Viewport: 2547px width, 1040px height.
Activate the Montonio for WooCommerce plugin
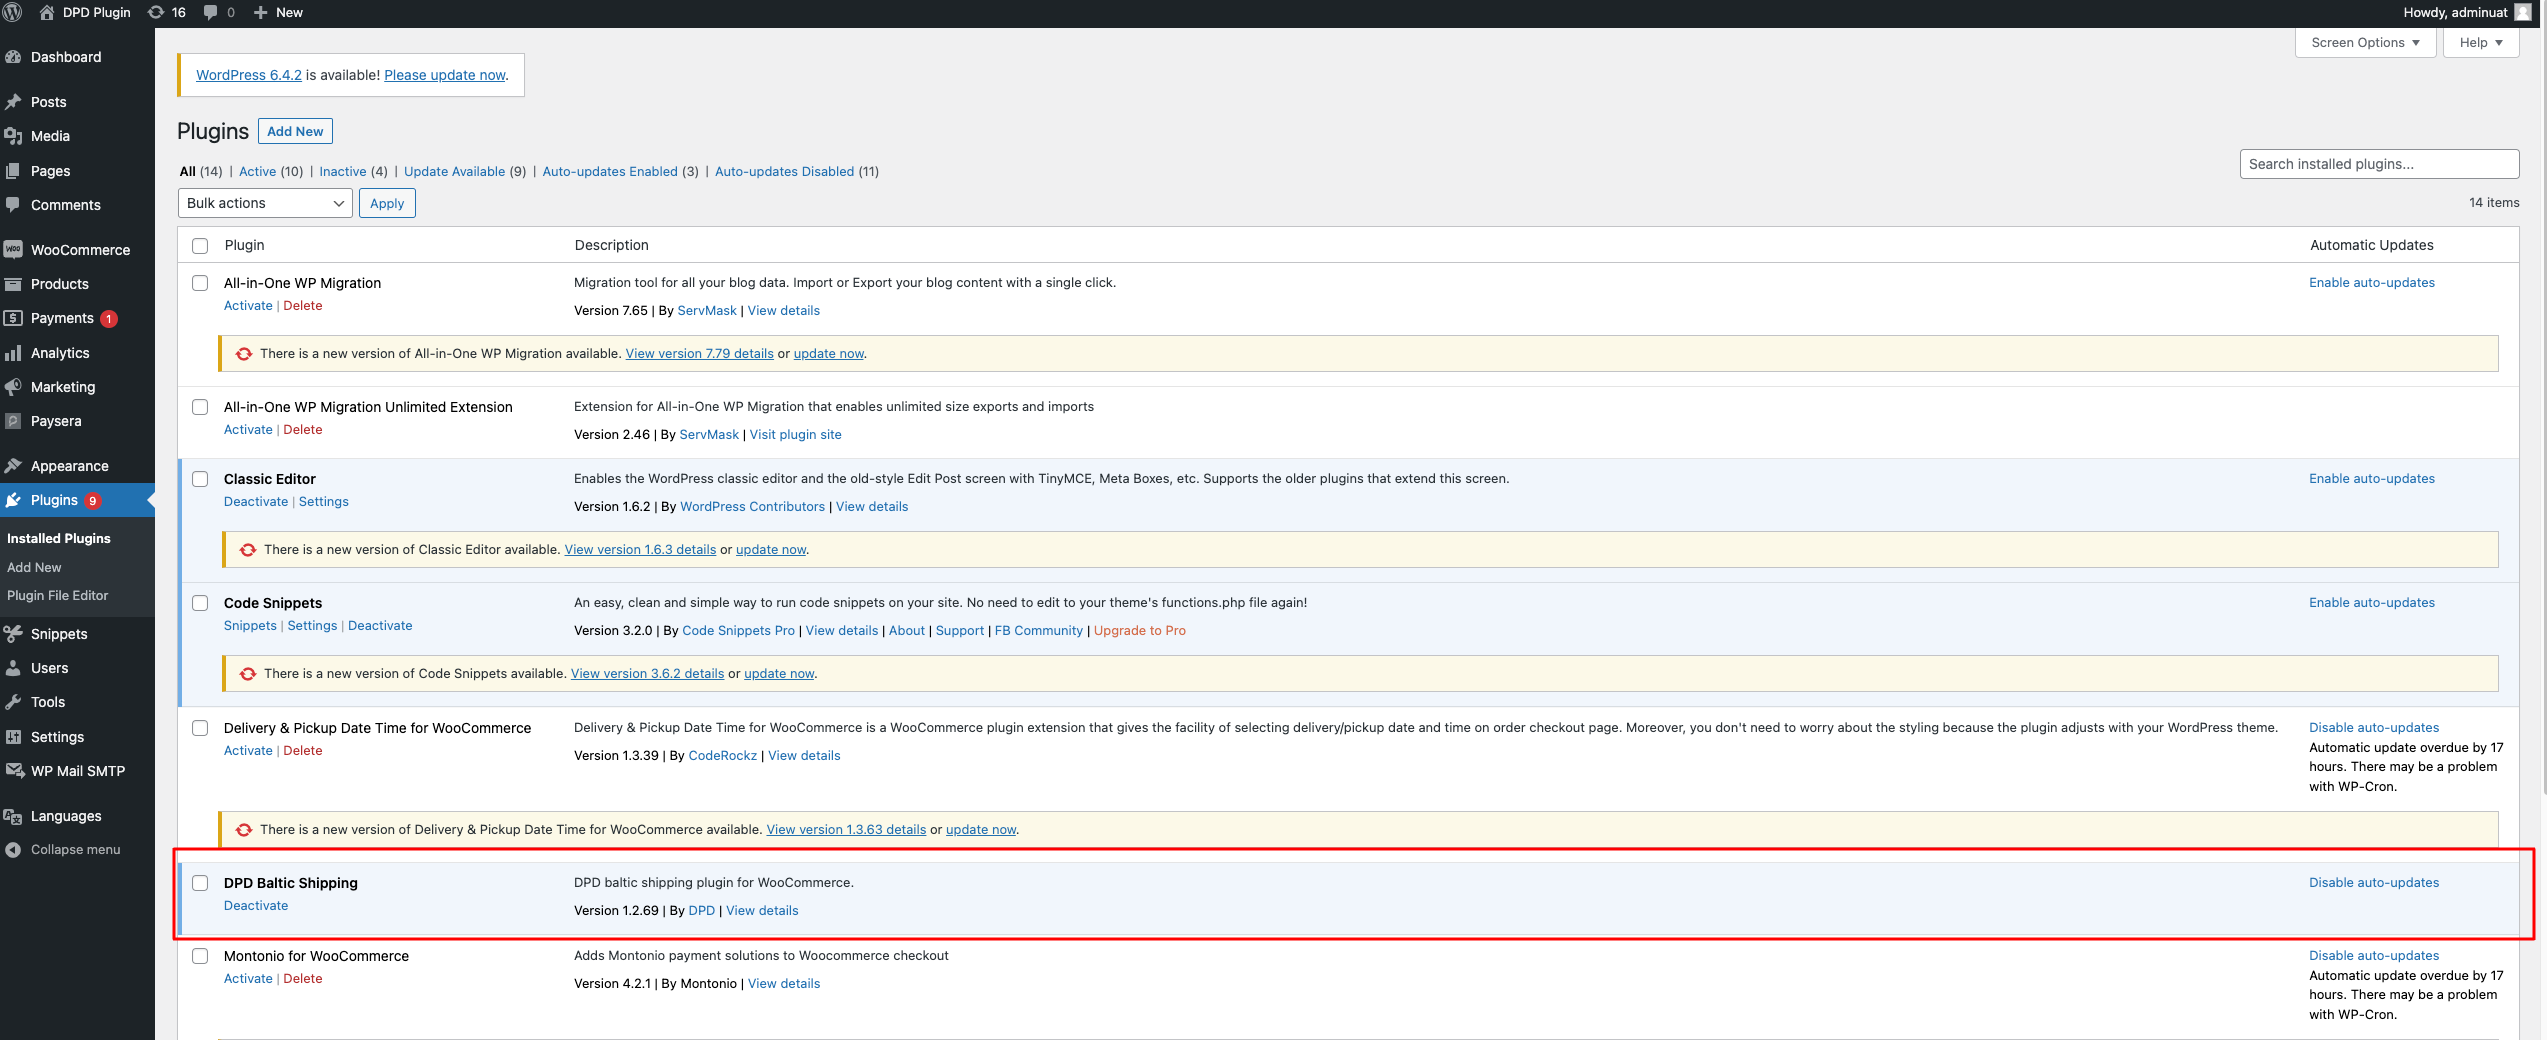tap(248, 979)
